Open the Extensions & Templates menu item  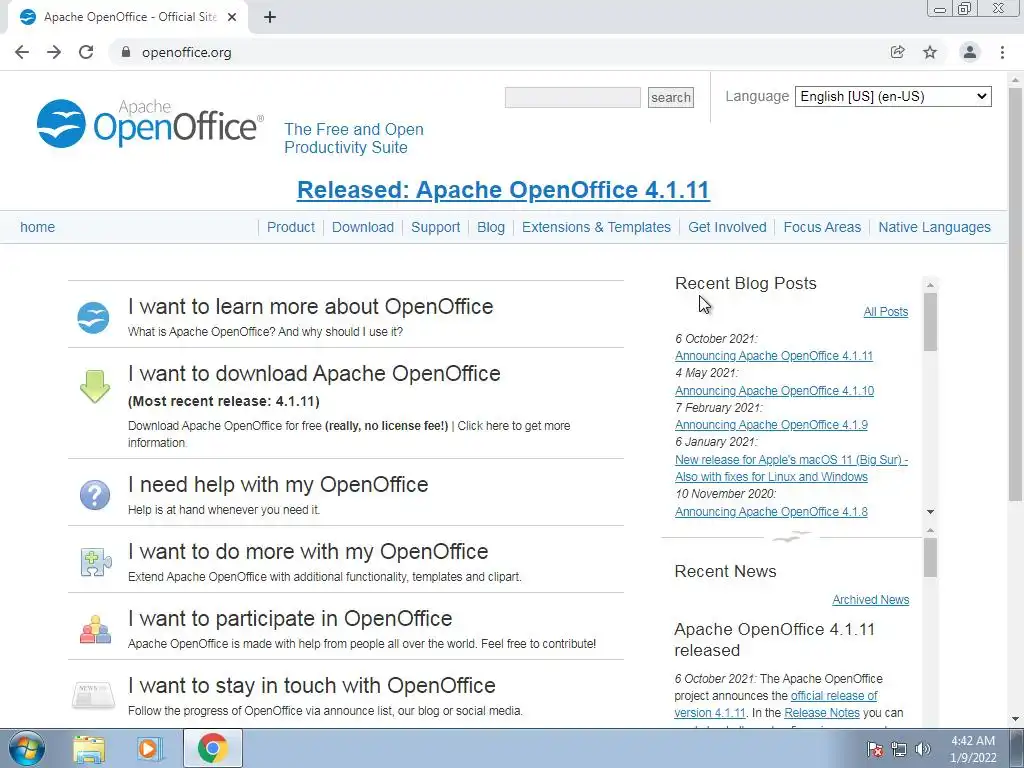596,227
